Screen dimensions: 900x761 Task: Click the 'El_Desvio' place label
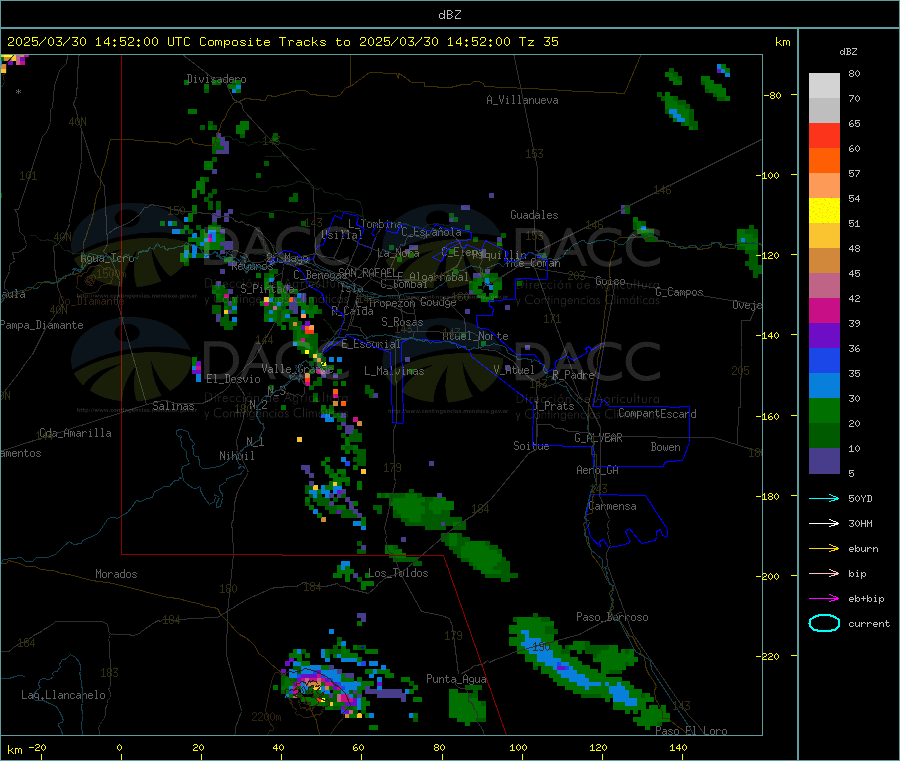coord(233,379)
